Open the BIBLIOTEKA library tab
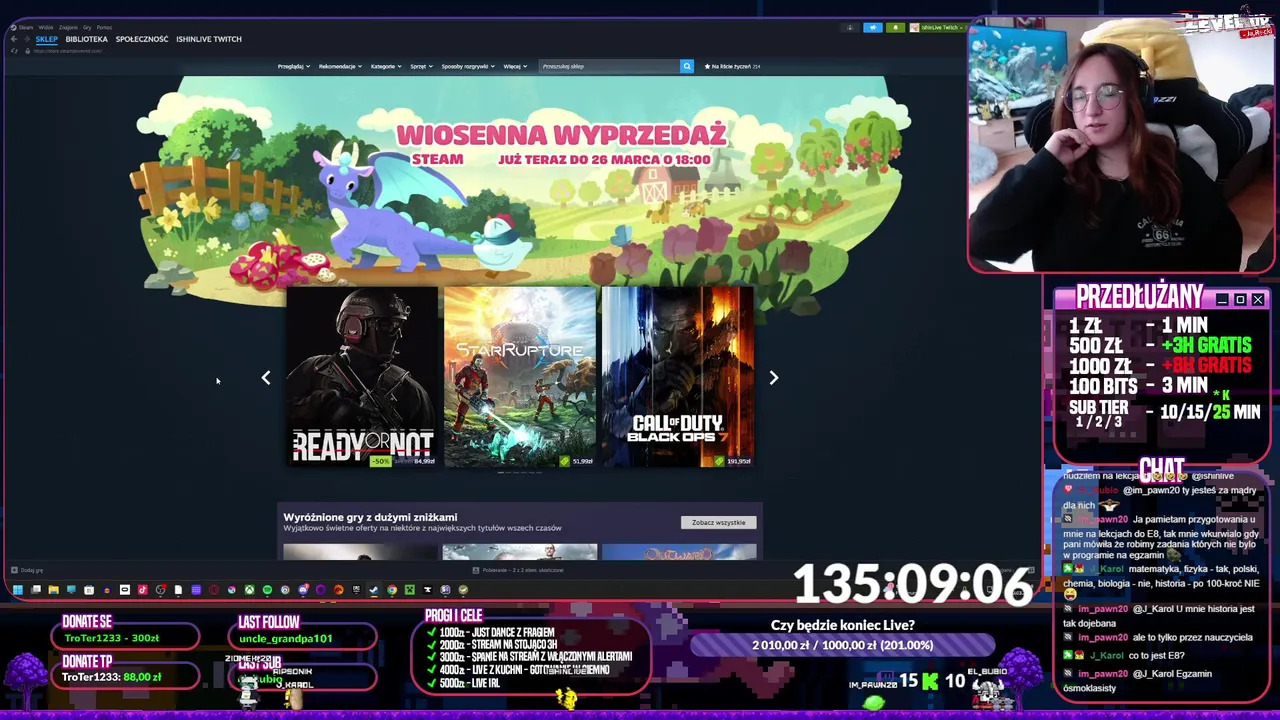Screen dimensions: 1280x720 86,39
